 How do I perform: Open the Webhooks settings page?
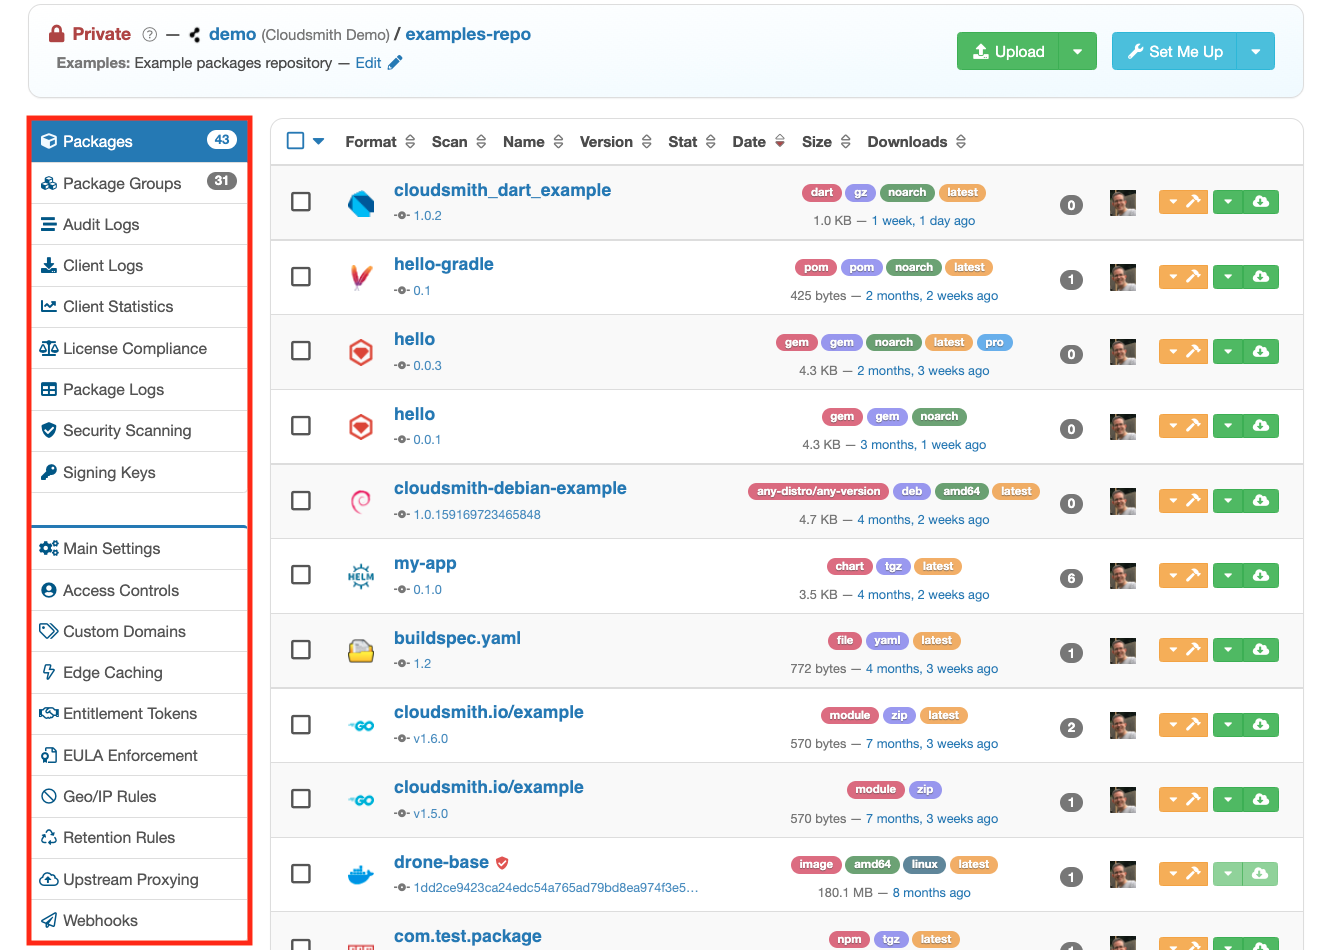[139, 921]
